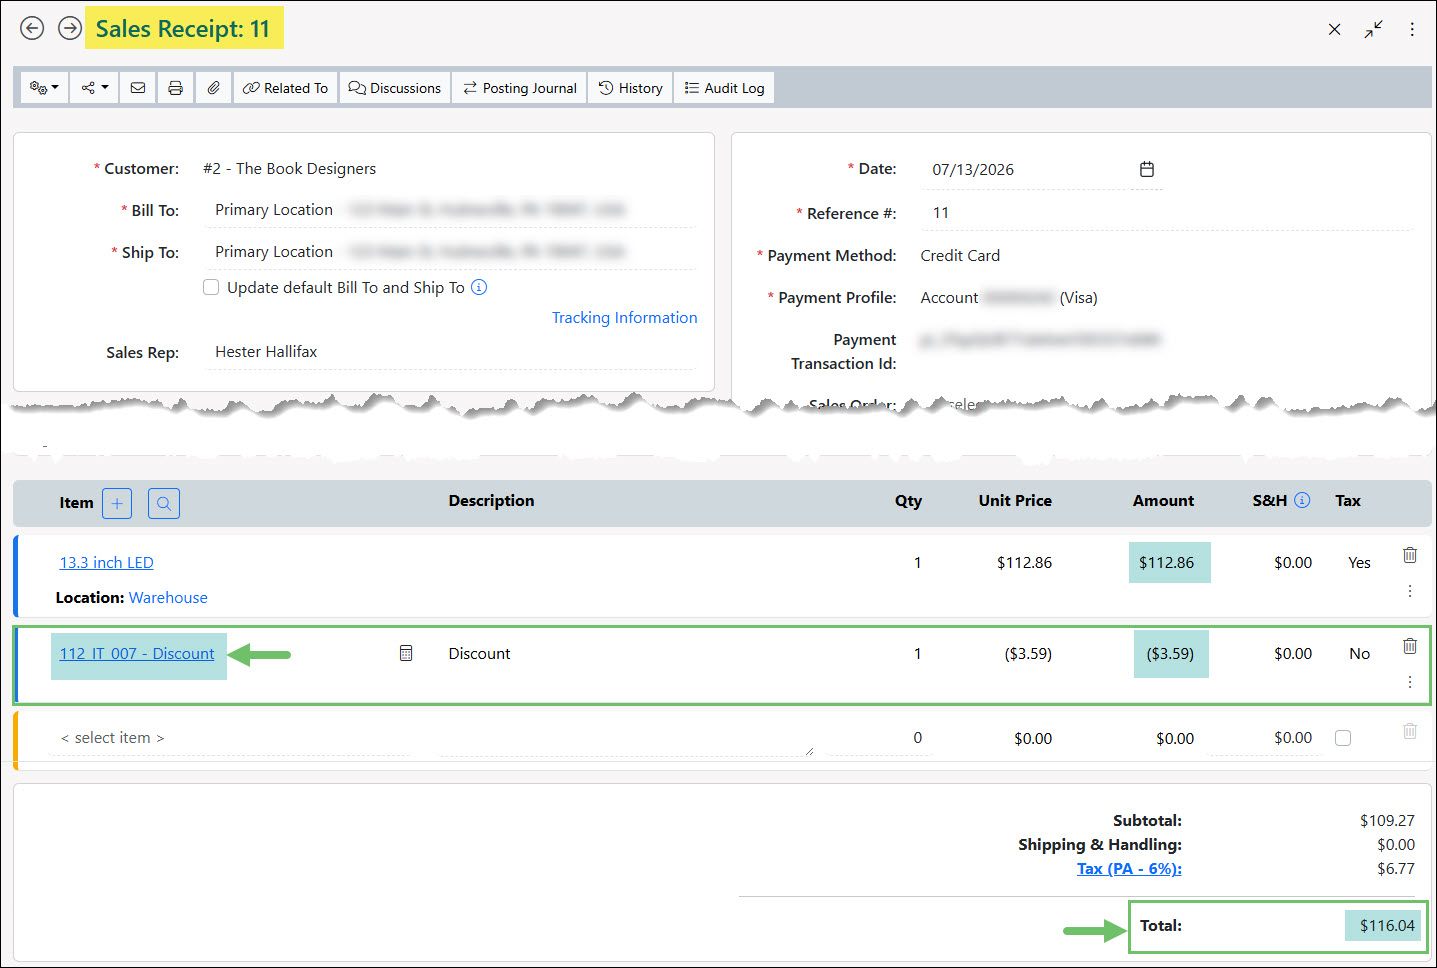This screenshot has height=968, width=1437.
Task: Add a new item with the plus button
Action: (117, 503)
